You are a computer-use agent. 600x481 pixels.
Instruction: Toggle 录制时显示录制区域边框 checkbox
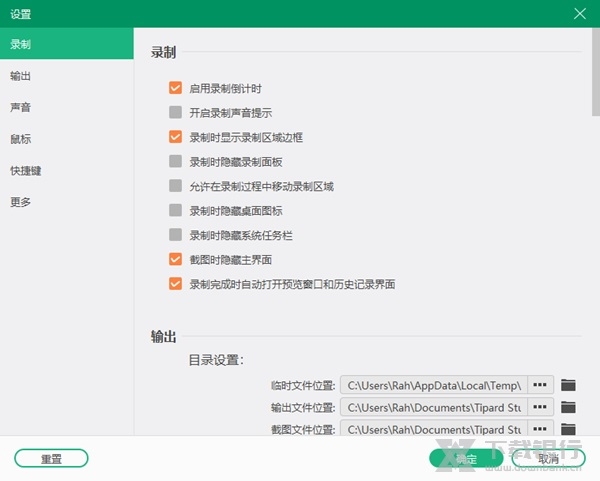pyautogui.click(x=175, y=137)
